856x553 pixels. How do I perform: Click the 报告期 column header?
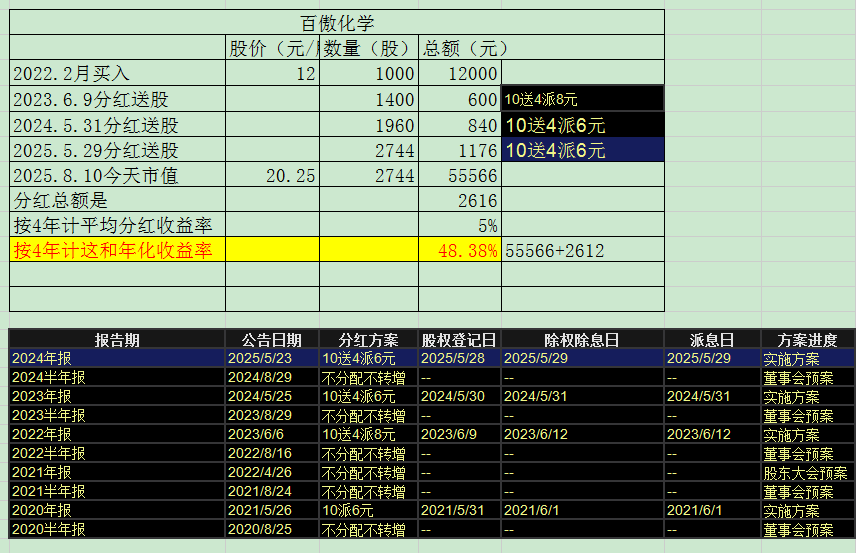(117, 340)
